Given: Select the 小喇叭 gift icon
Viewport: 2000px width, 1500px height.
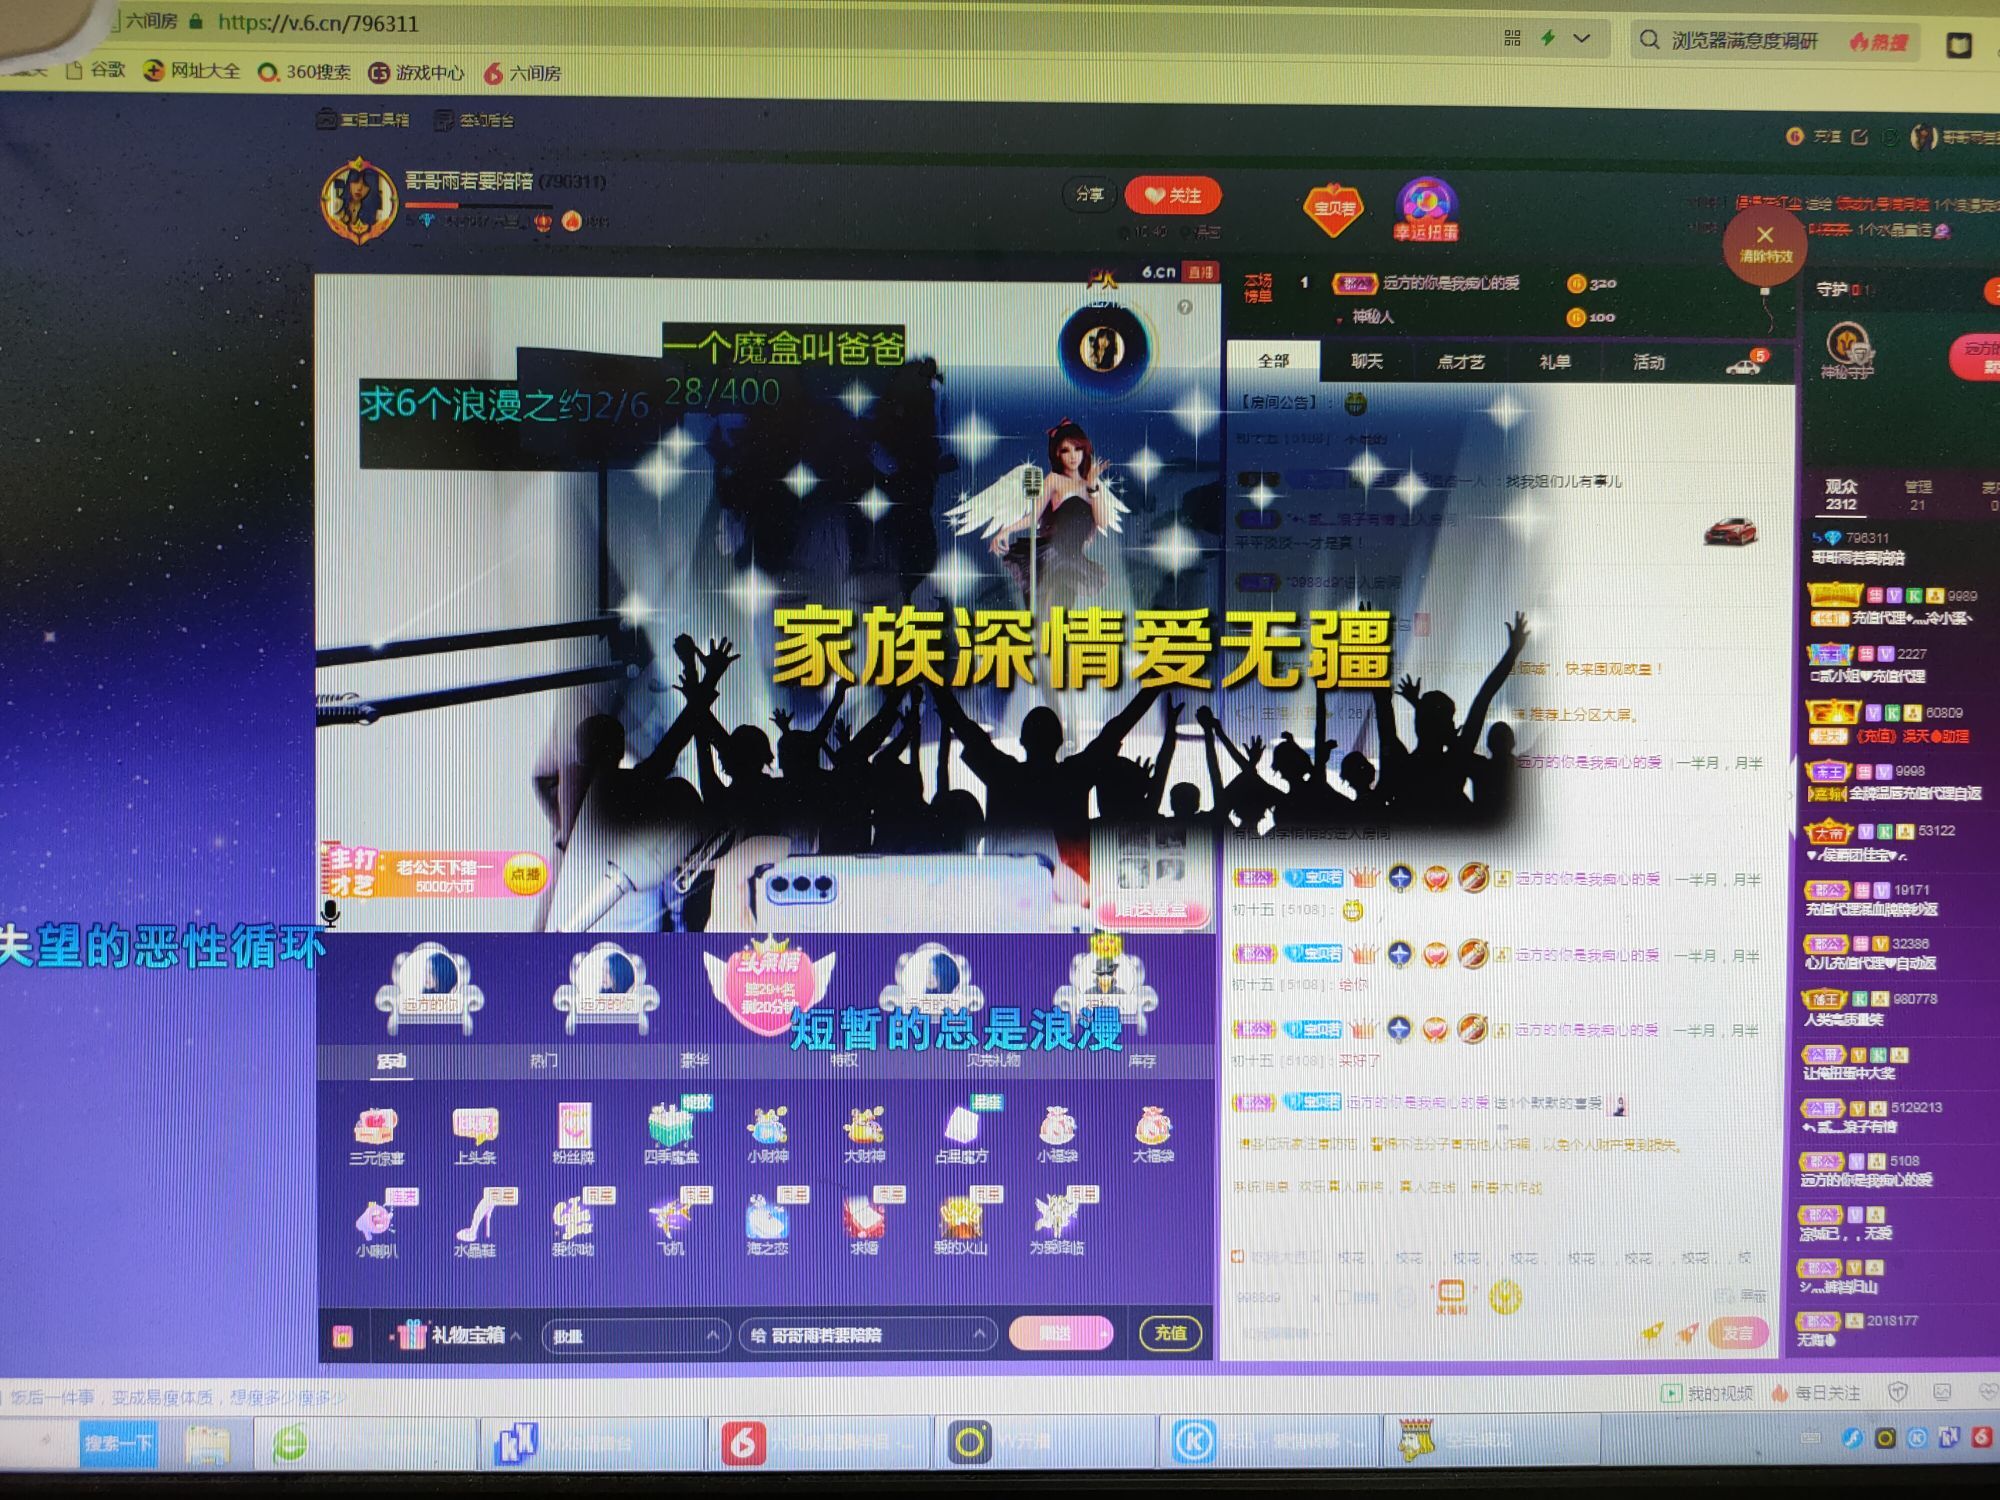Looking at the screenshot, I should tap(376, 1220).
